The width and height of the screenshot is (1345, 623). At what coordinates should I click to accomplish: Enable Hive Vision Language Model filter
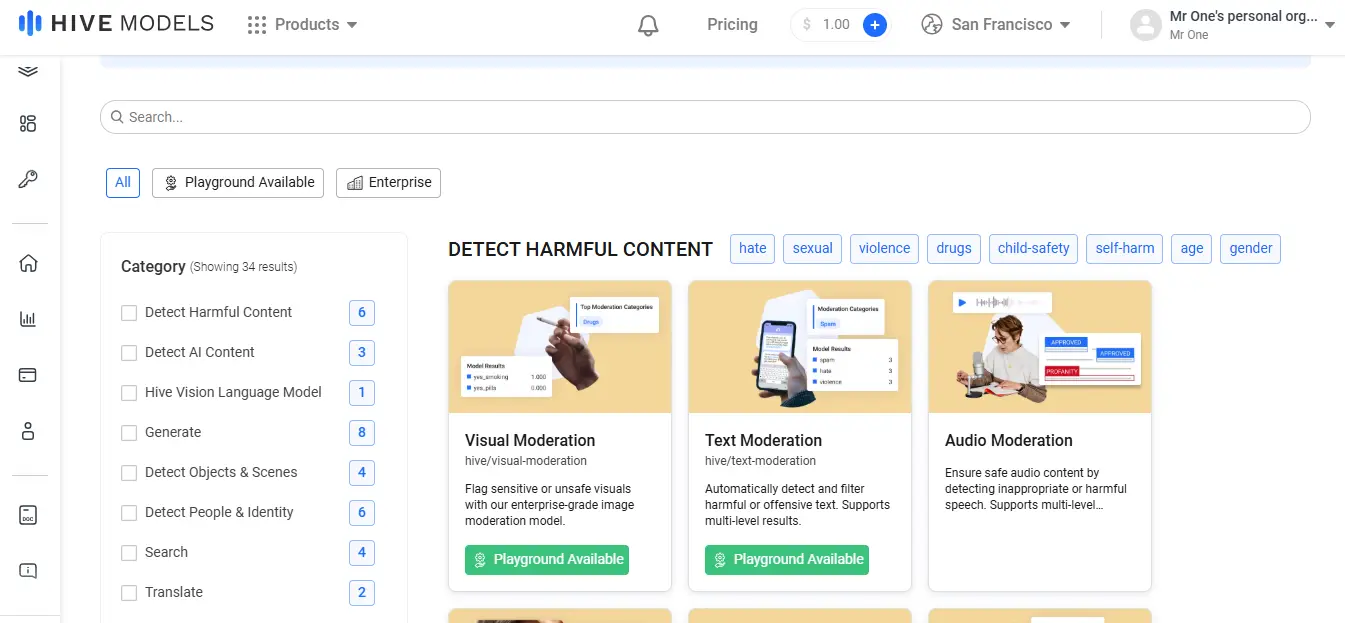click(x=129, y=393)
